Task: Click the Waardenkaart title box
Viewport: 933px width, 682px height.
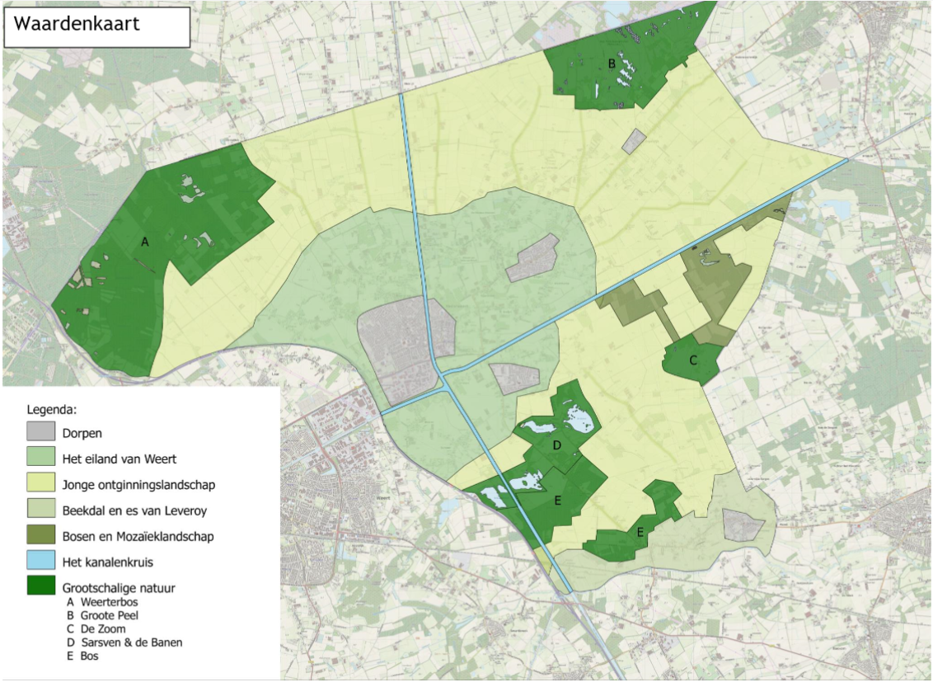Action: point(96,27)
